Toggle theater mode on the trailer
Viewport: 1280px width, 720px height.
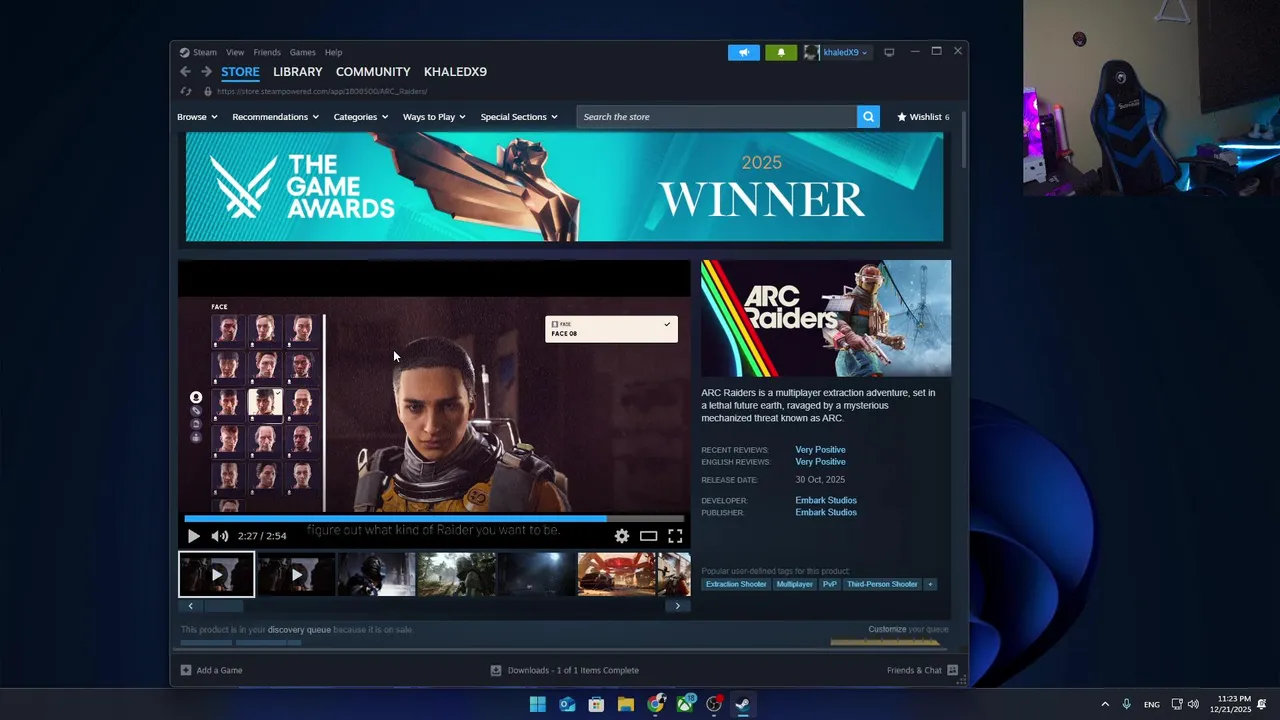pyautogui.click(x=649, y=536)
